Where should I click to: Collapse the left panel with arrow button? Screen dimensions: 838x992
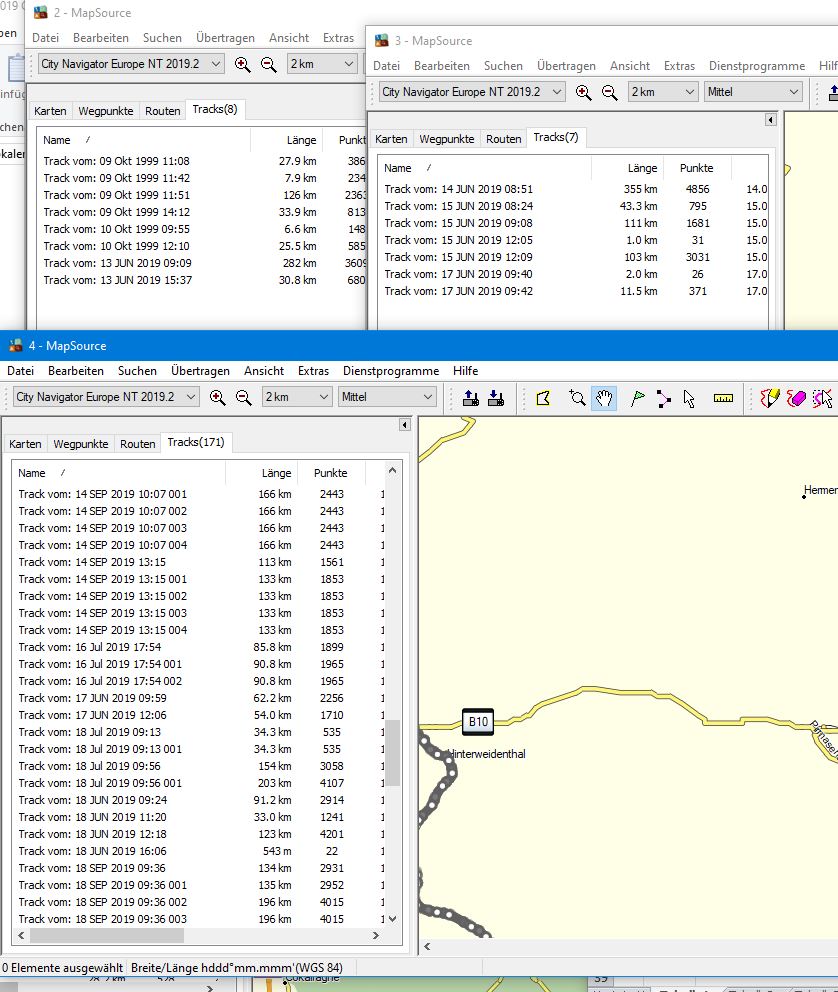(x=404, y=425)
